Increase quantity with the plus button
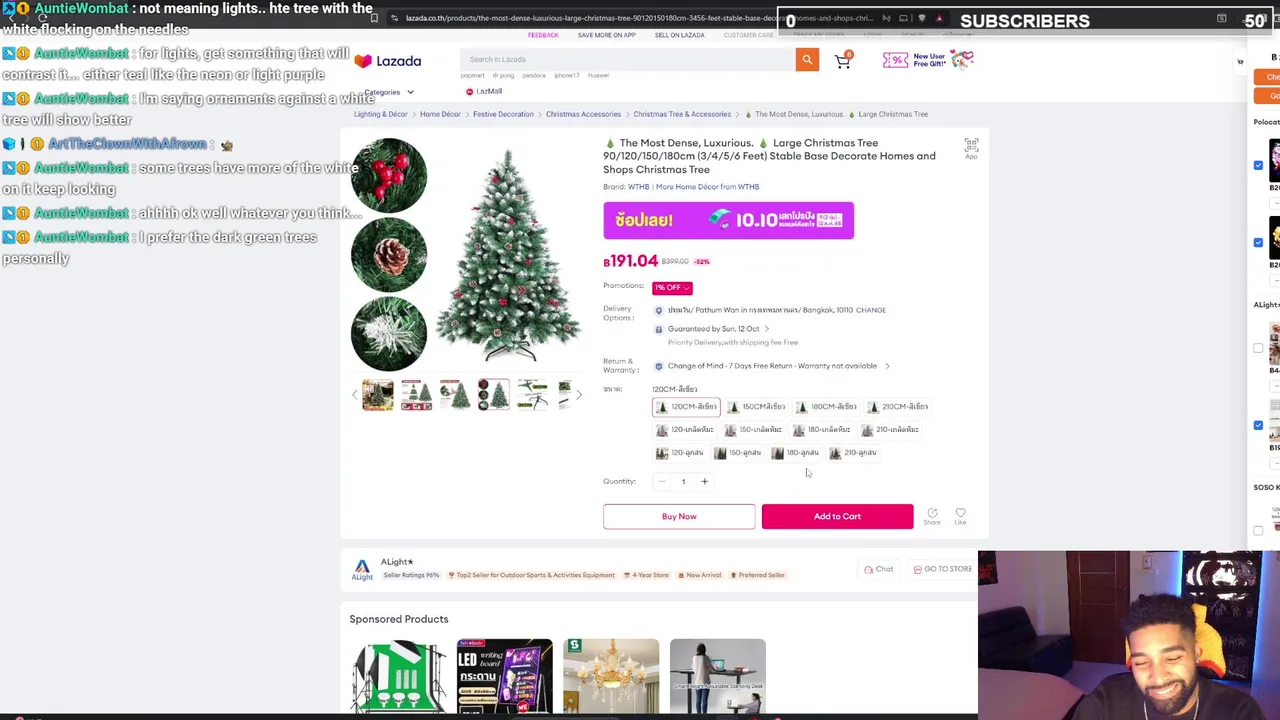 (704, 482)
